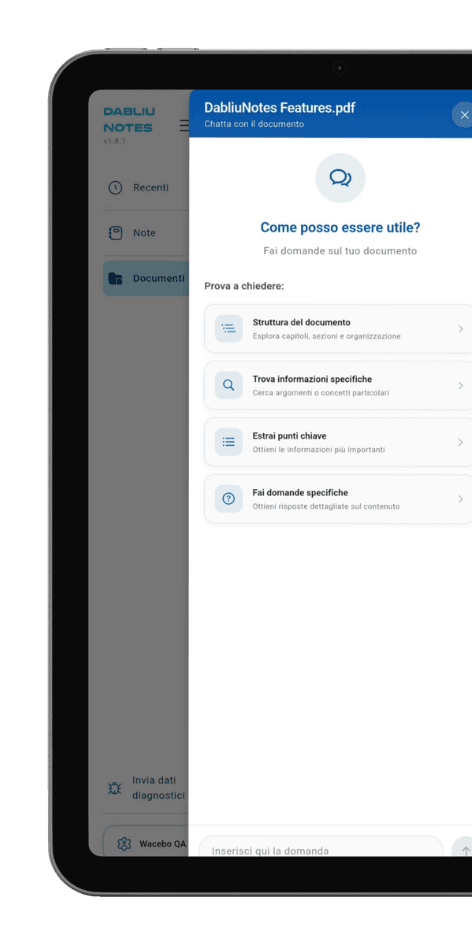Click the Note notebook icon
The width and height of the screenshot is (472, 945).
(x=115, y=233)
